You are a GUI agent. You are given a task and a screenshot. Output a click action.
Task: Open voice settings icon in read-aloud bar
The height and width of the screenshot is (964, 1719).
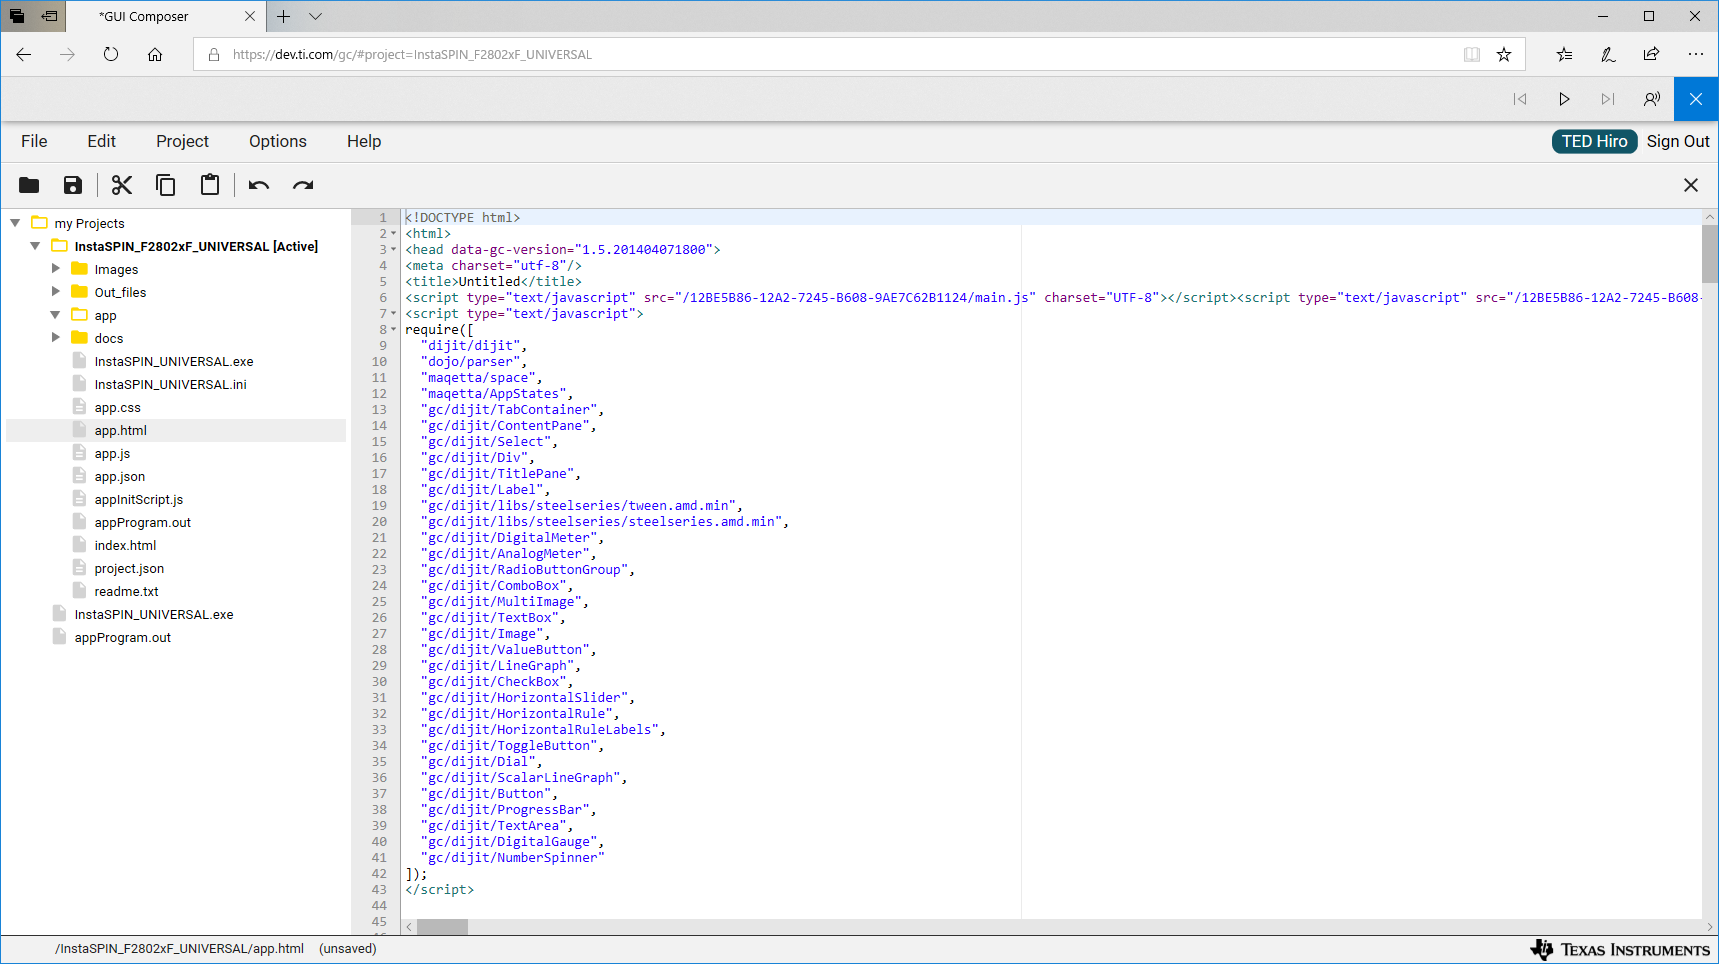click(x=1652, y=99)
